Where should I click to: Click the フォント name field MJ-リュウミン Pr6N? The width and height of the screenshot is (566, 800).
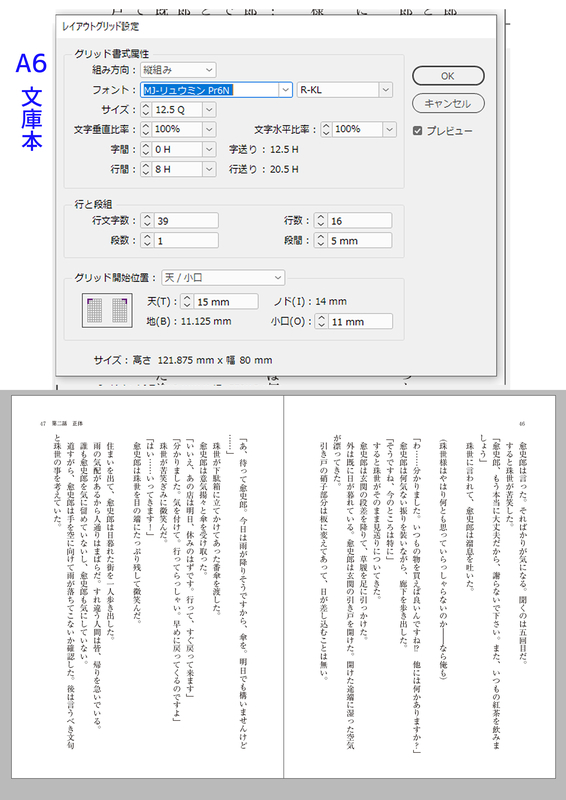[209, 90]
